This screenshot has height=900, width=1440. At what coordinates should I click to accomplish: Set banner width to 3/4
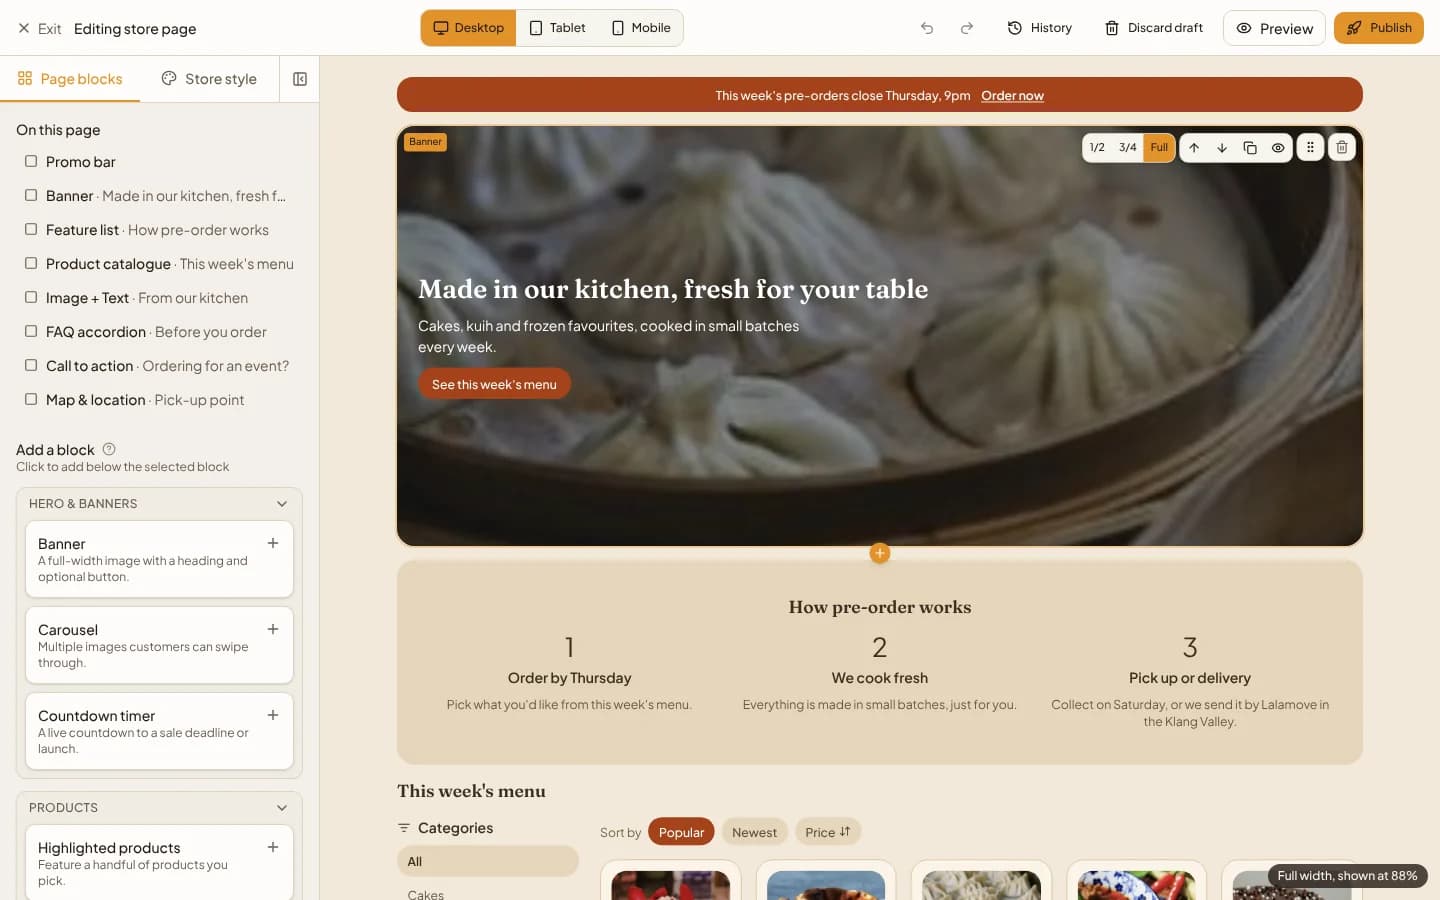pyautogui.click(x=1127, y=148)
